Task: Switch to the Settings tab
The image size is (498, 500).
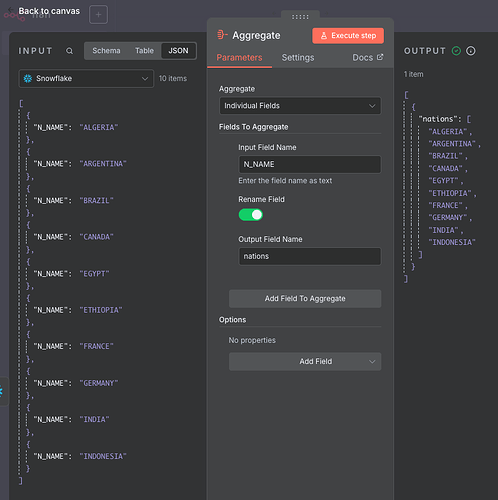Action: click(x=298, y=58)
